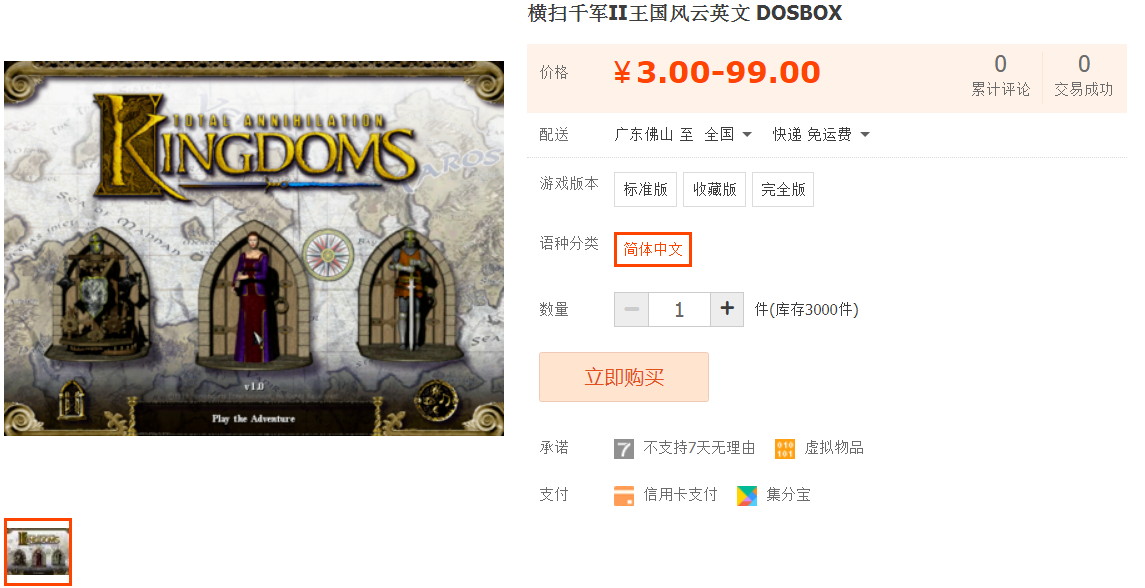Click the 虚拟物品 label text
Image resolution: width=1145 pixels, height=588 pixels.
point(834,447)
